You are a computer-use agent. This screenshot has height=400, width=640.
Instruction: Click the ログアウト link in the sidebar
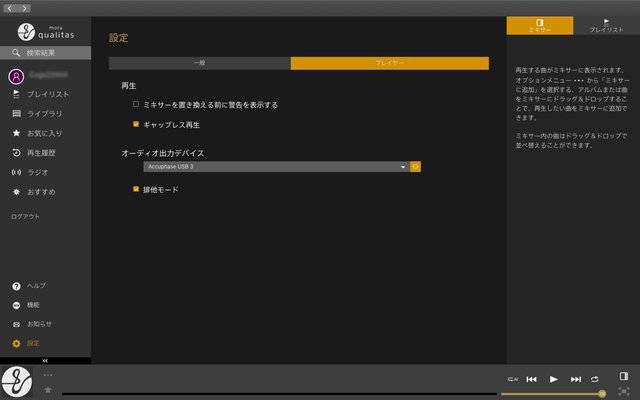tap(26, 216)
